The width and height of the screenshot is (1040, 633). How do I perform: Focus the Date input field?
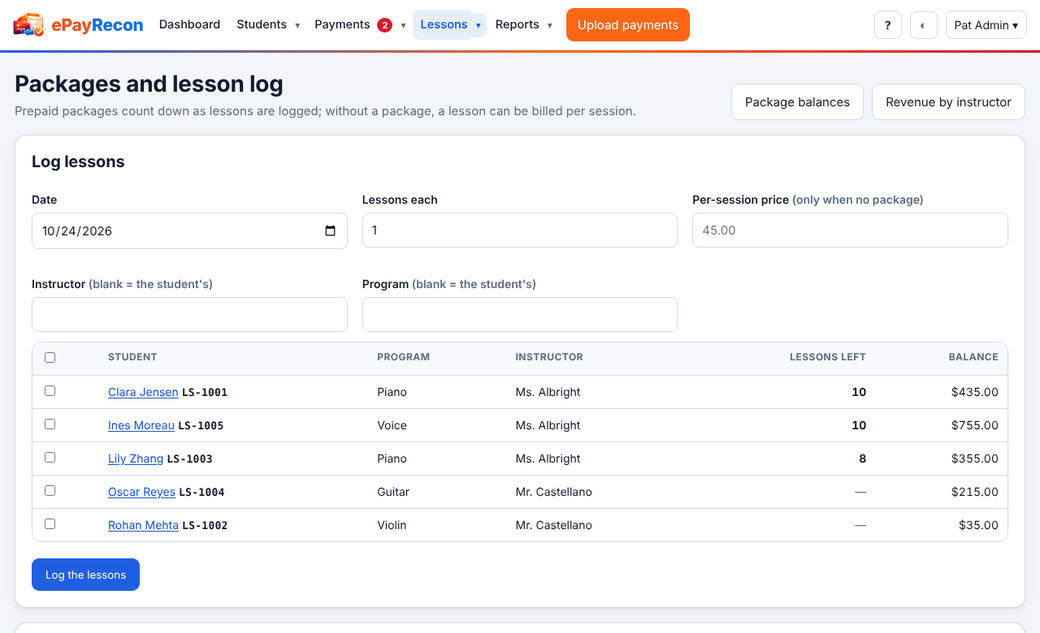[190, 231]
